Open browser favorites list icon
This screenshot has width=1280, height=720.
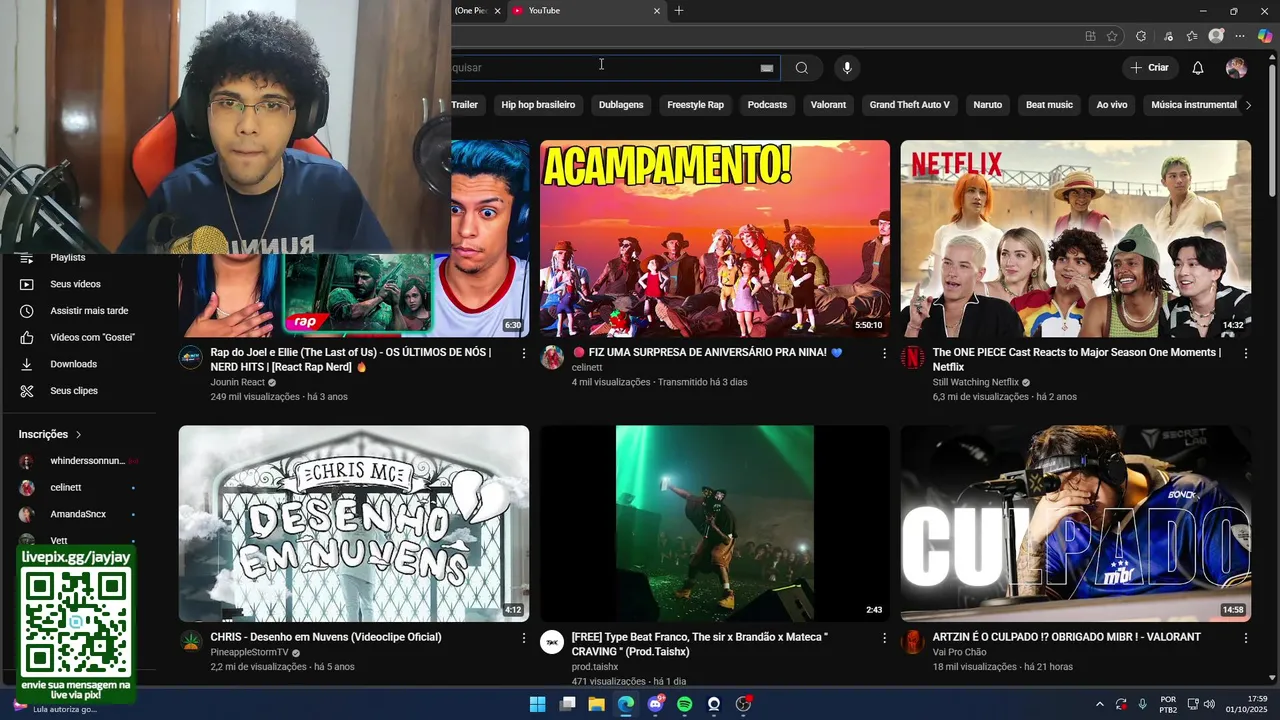tap(1192, 36)
